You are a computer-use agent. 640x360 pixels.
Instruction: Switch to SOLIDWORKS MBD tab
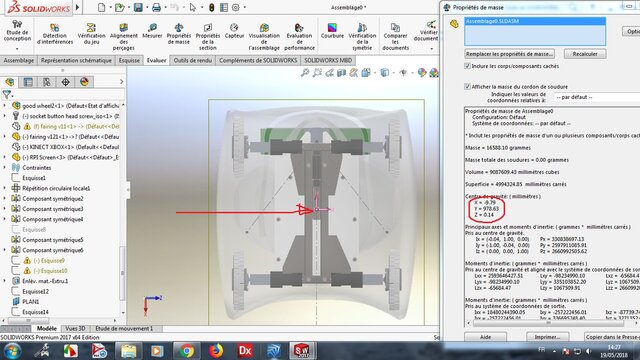(x=328, y=60)
